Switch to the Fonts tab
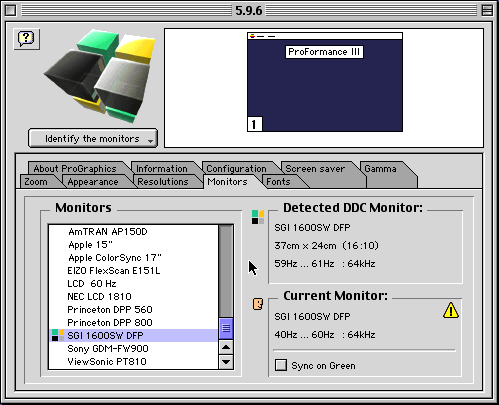The height and width of the screenshot is (405, 499). (278, 182)
